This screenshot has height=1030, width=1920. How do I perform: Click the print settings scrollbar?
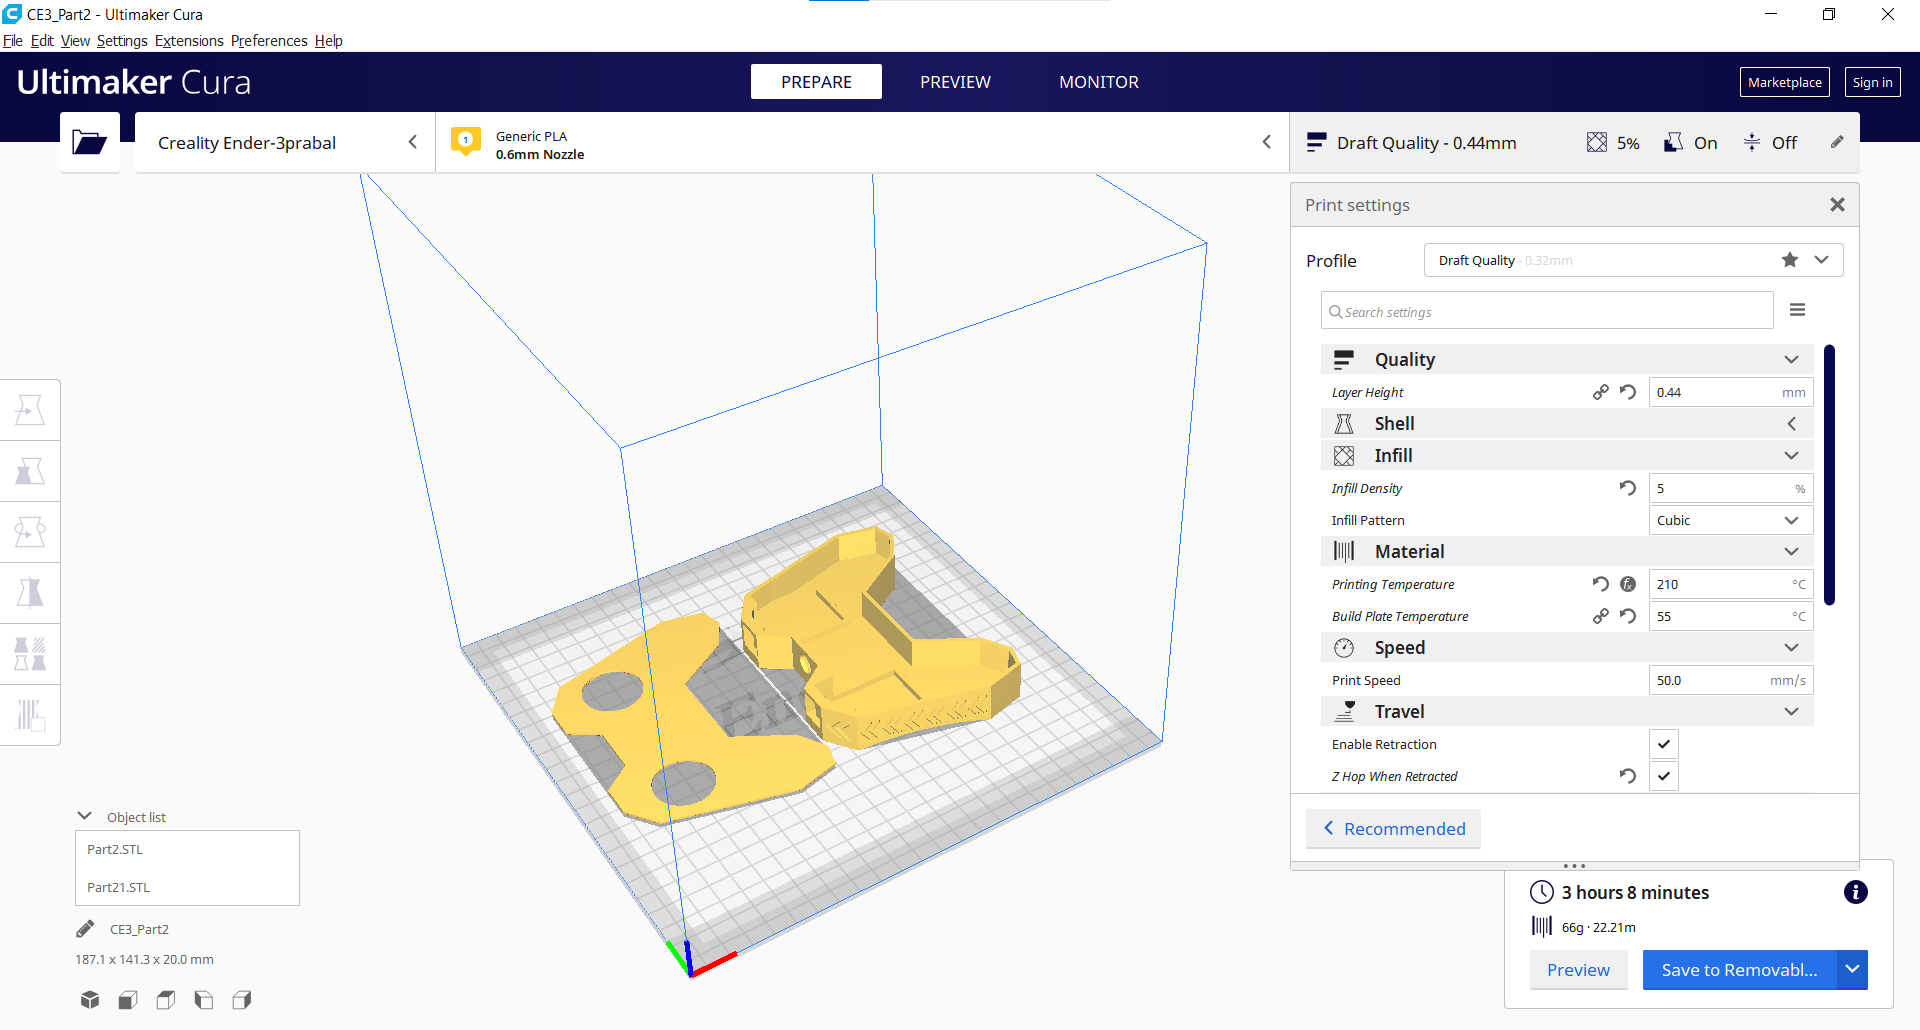point(1829,475)
